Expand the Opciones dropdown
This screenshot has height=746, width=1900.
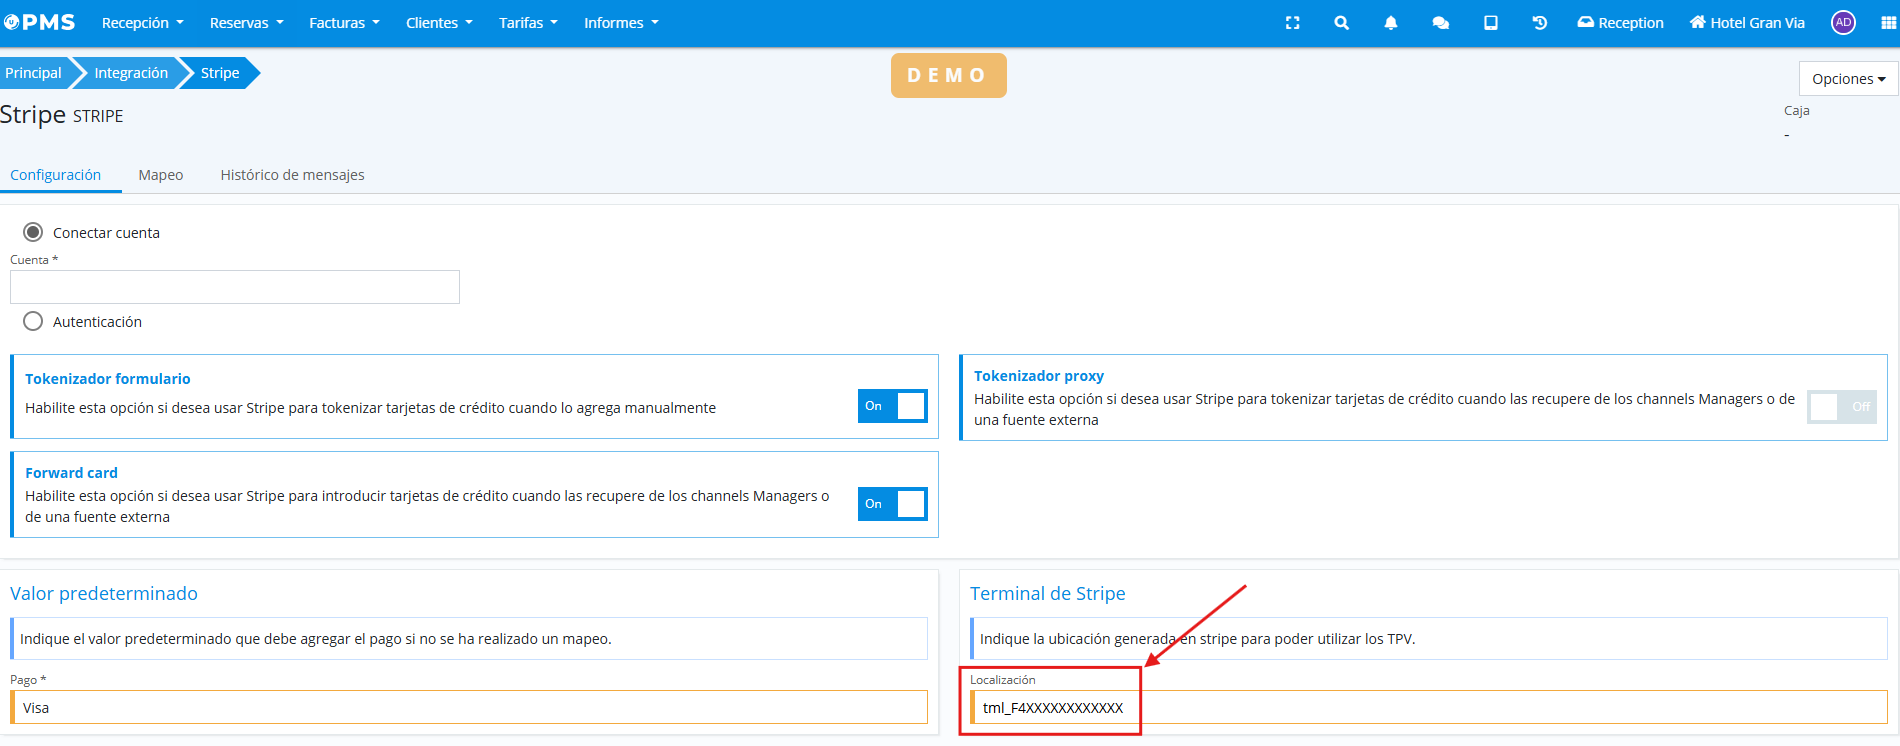[1847, 79]
